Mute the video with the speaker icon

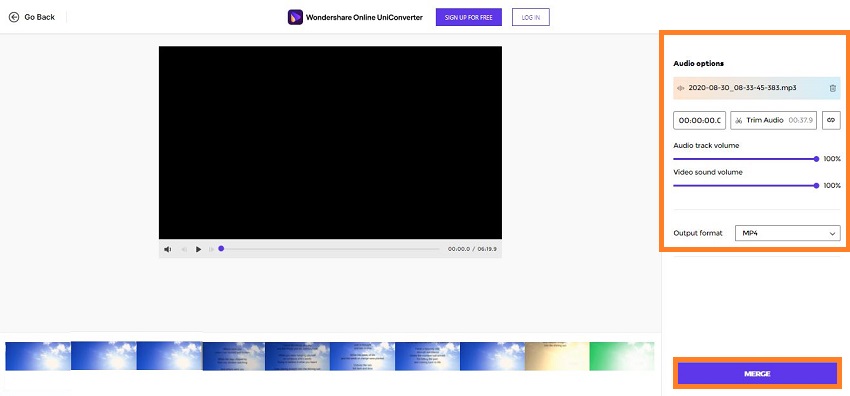[x=168, y=249]
